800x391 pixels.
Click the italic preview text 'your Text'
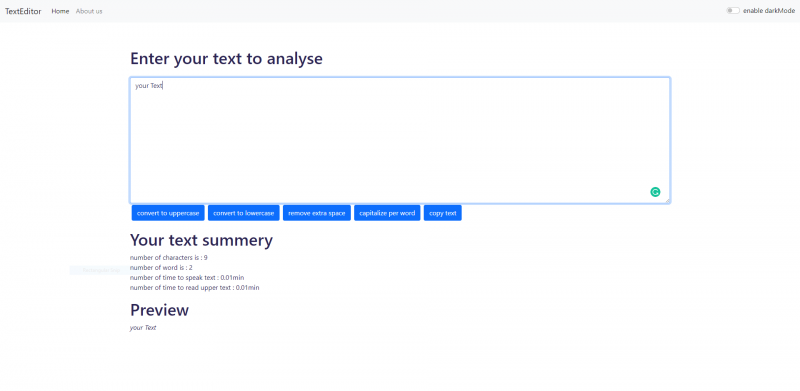click(143, 328)
